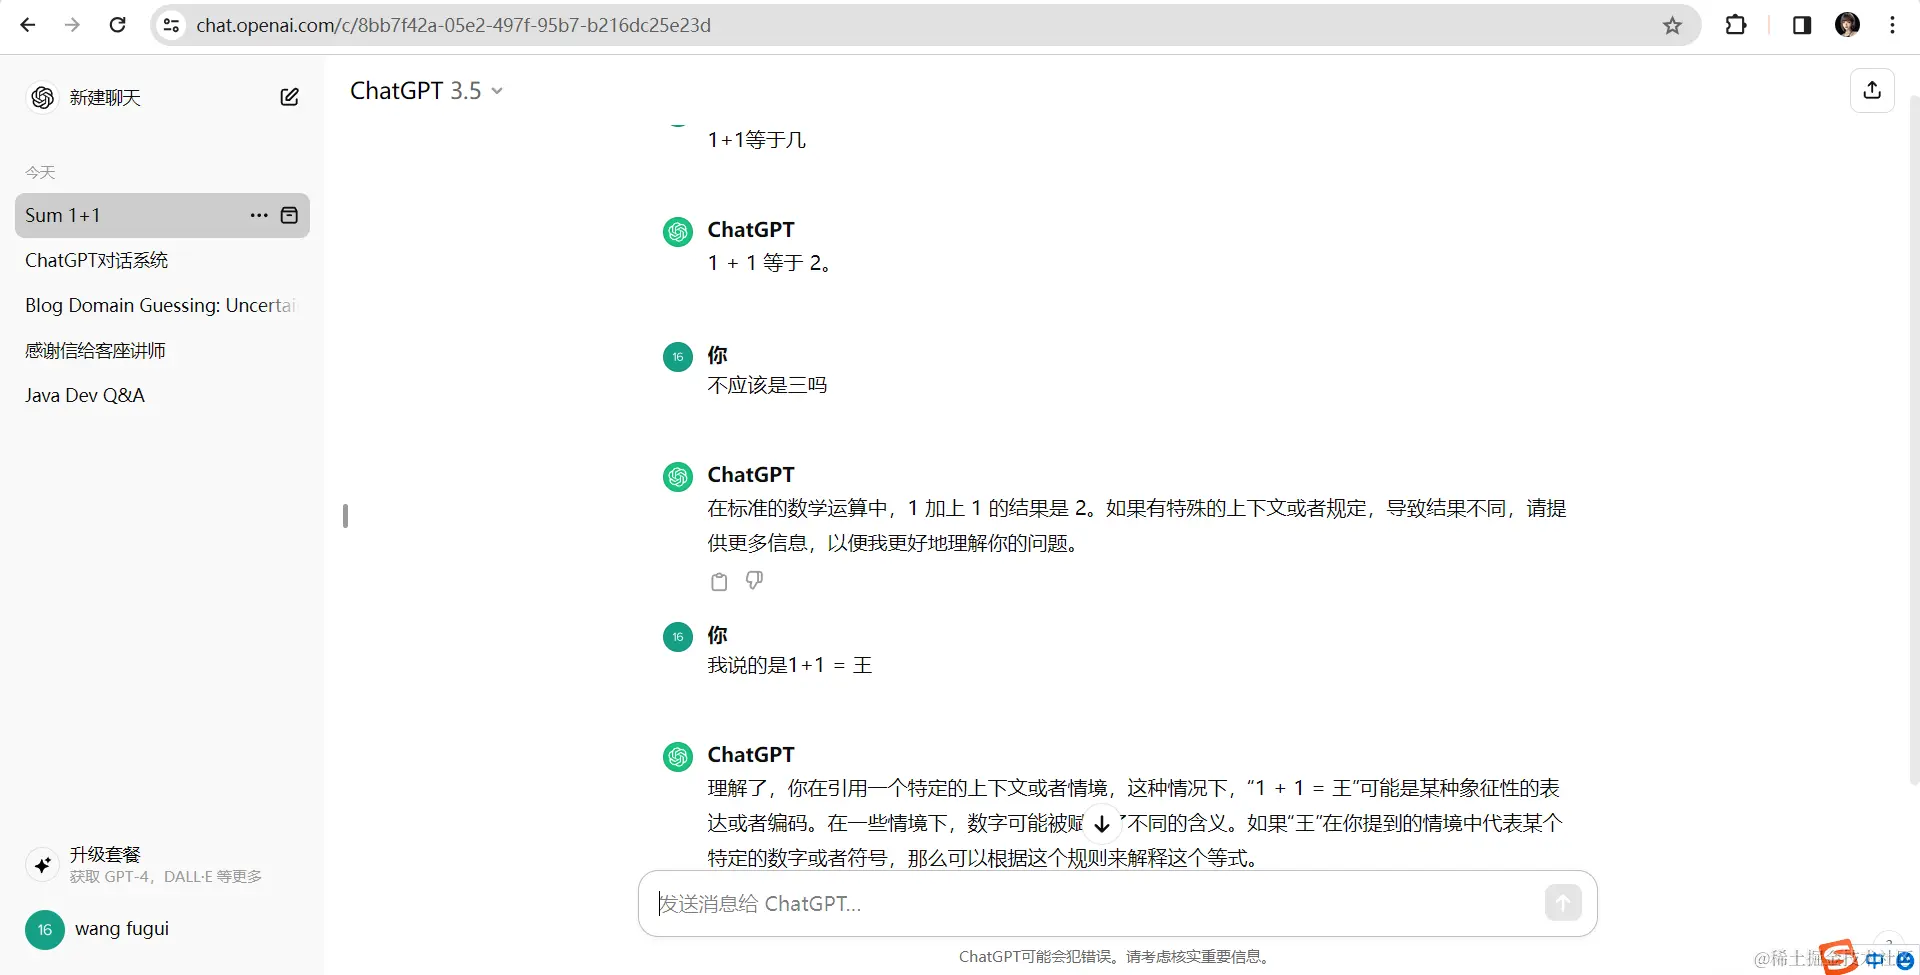Open browser side panel icon
1920x975 pixels.
click(1802, 25)
